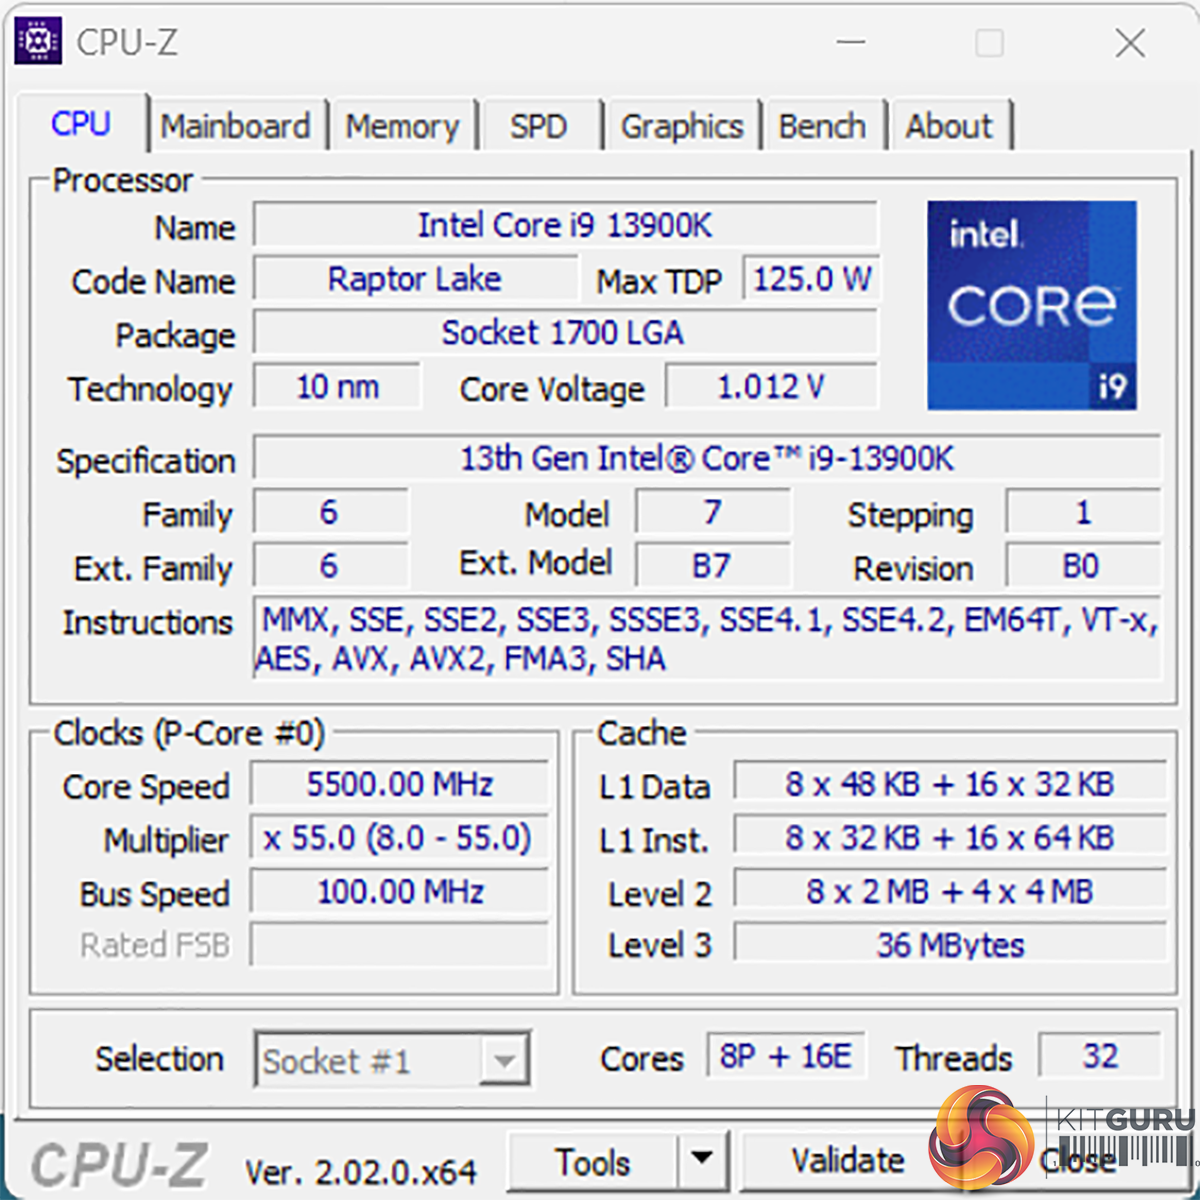Viewport: 1200px width, 1200px height.
Task: Click the 13th Gen specification field
Action: click(x=707, y=459)
